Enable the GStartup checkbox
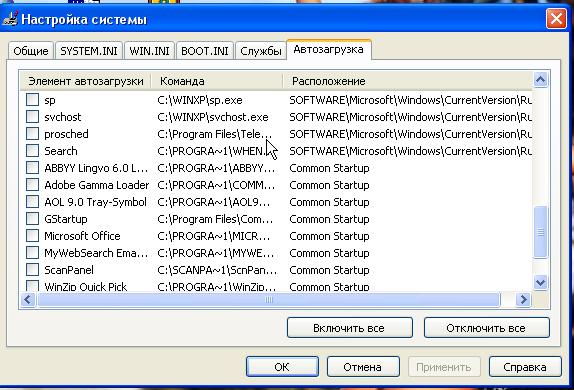The width and height of the screenshot is (574, 390). click(33, 219)
